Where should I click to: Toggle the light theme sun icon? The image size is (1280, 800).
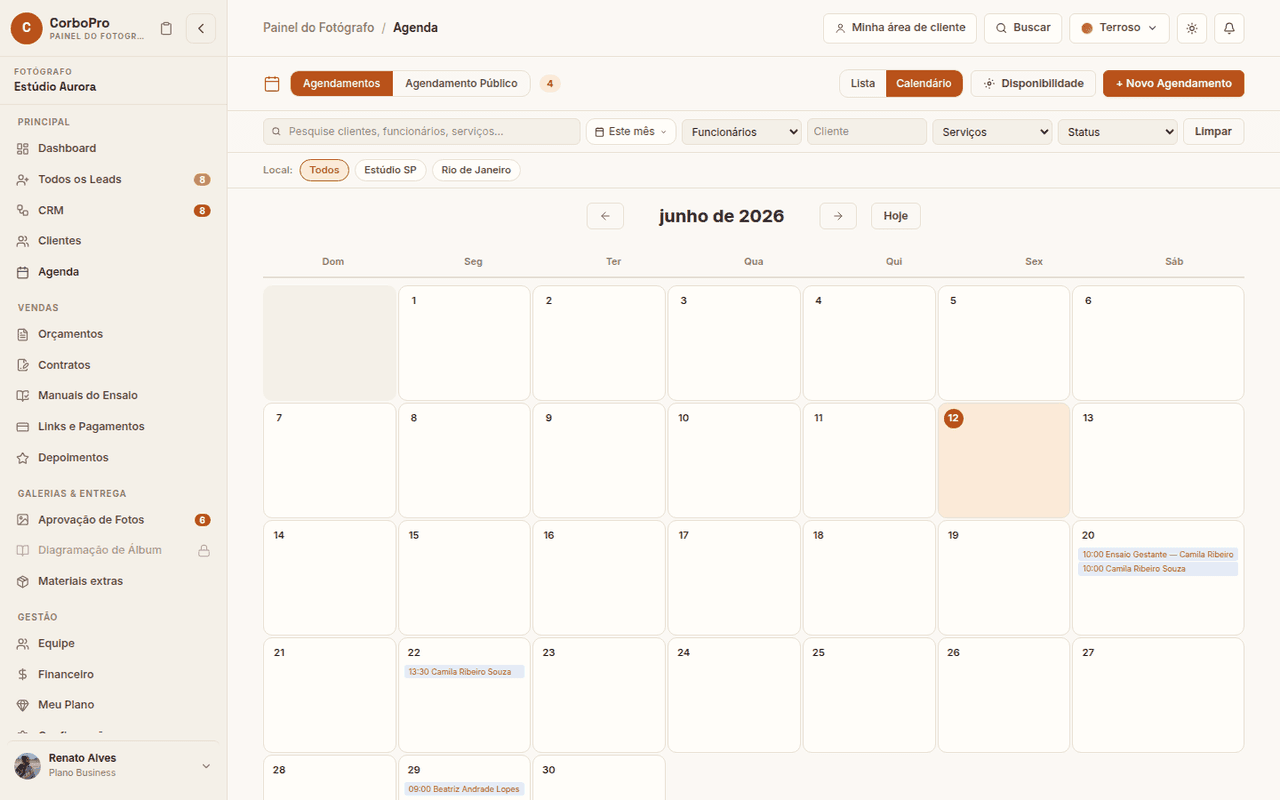coord(1192,28)
